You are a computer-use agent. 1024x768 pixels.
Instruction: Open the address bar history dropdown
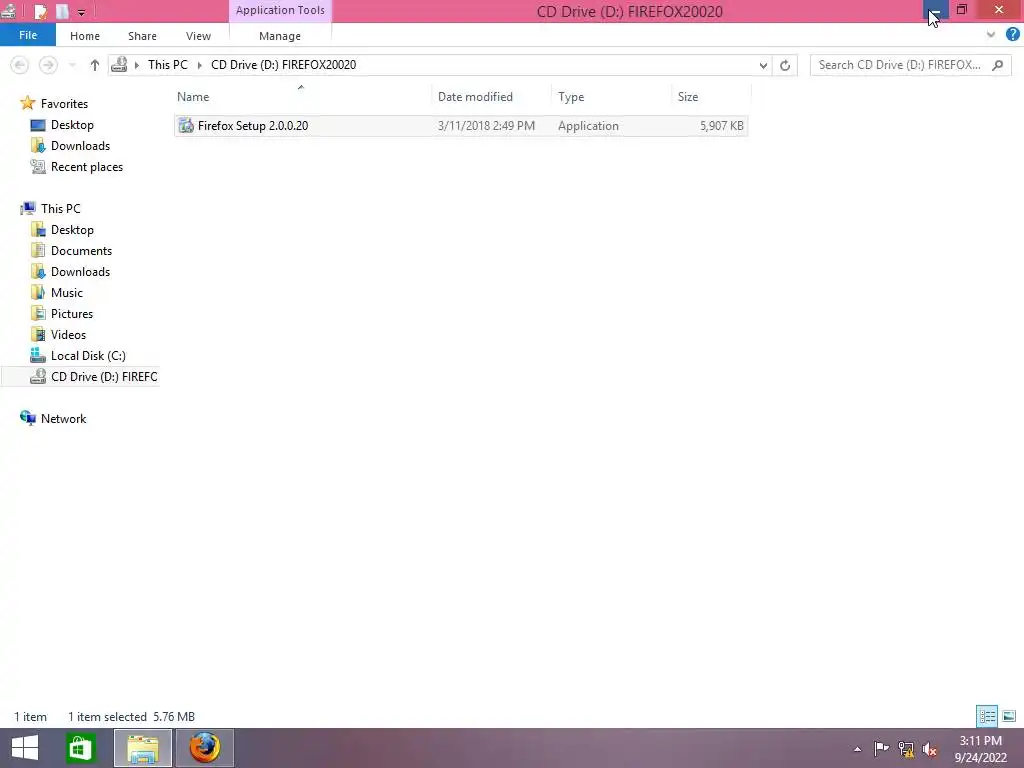coord(763,65)
